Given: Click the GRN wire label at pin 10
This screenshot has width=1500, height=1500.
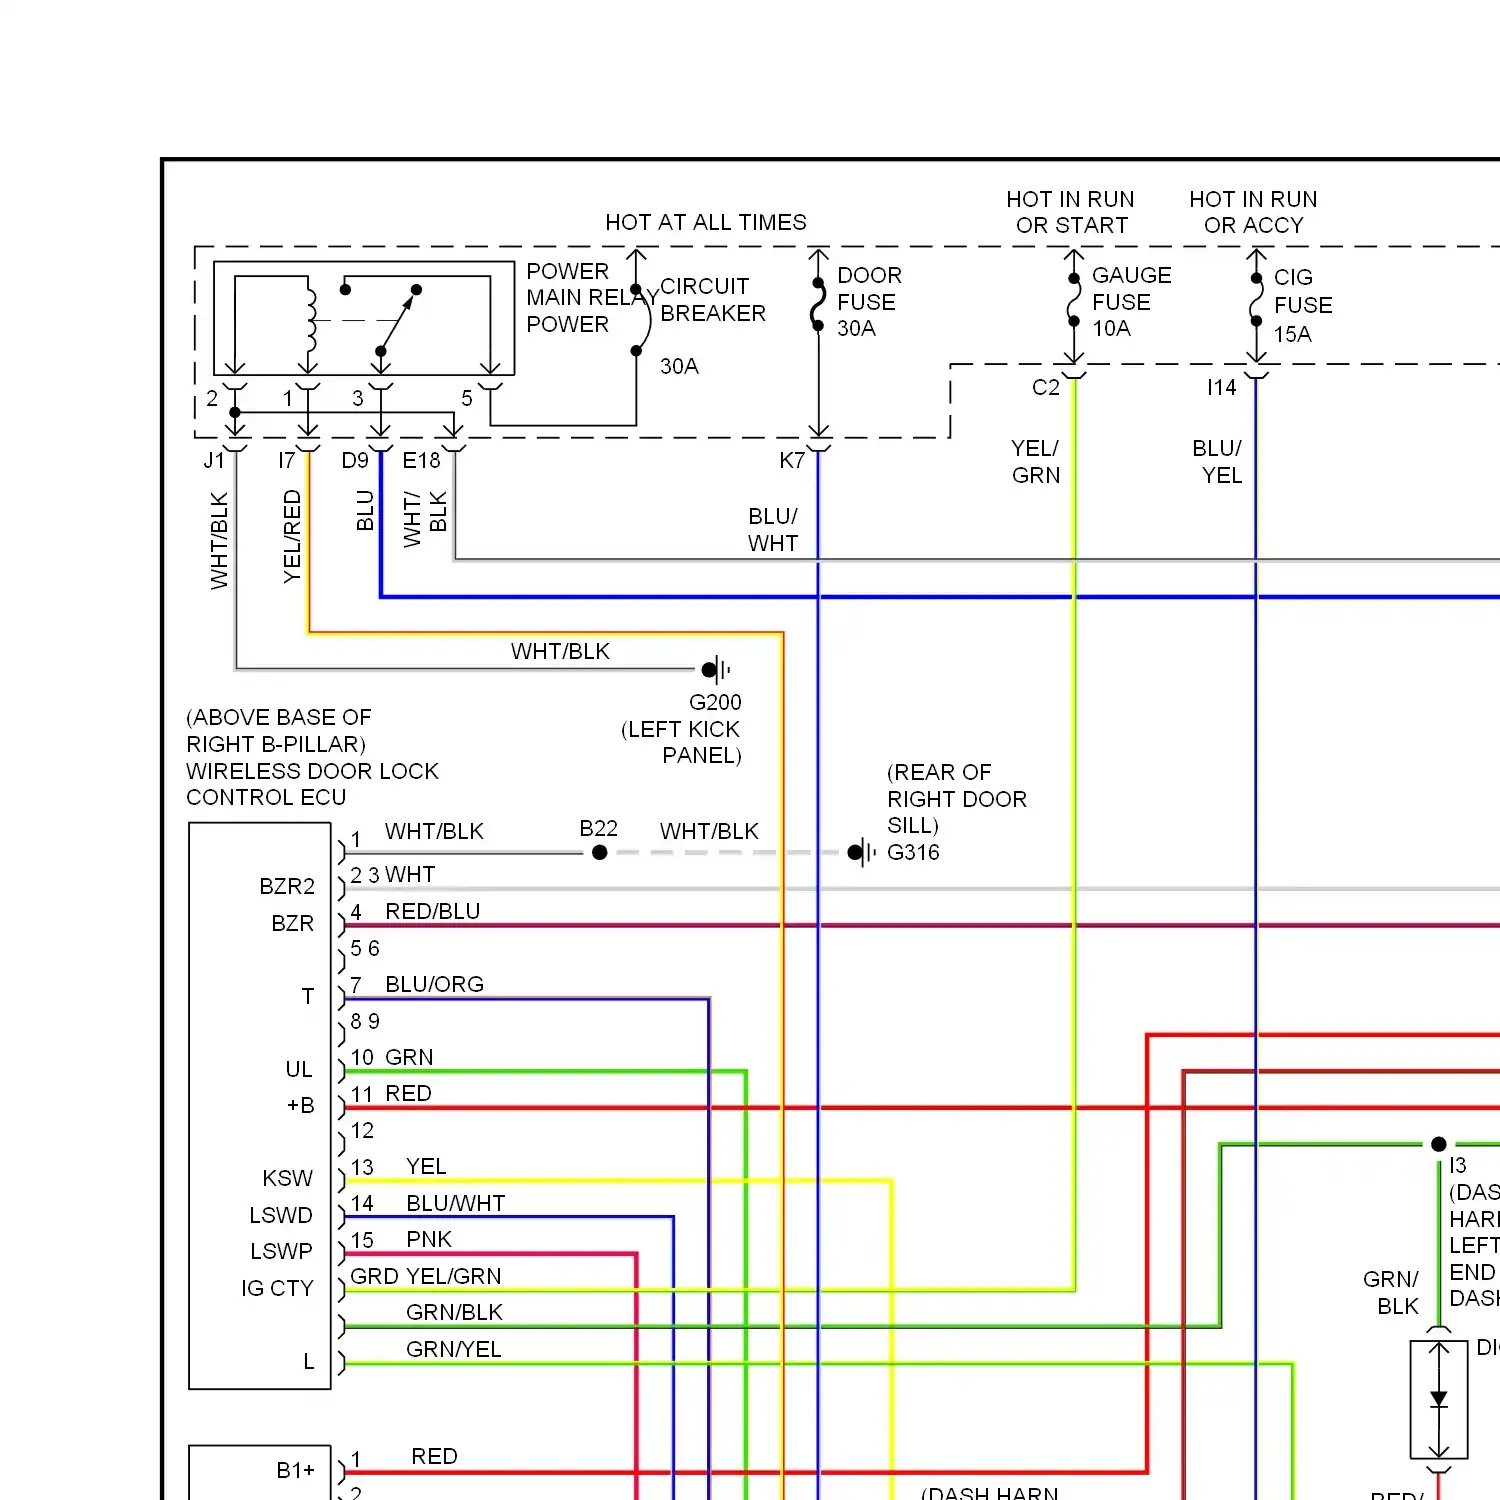Looking at the screenshot, I should click(409, 1058).
